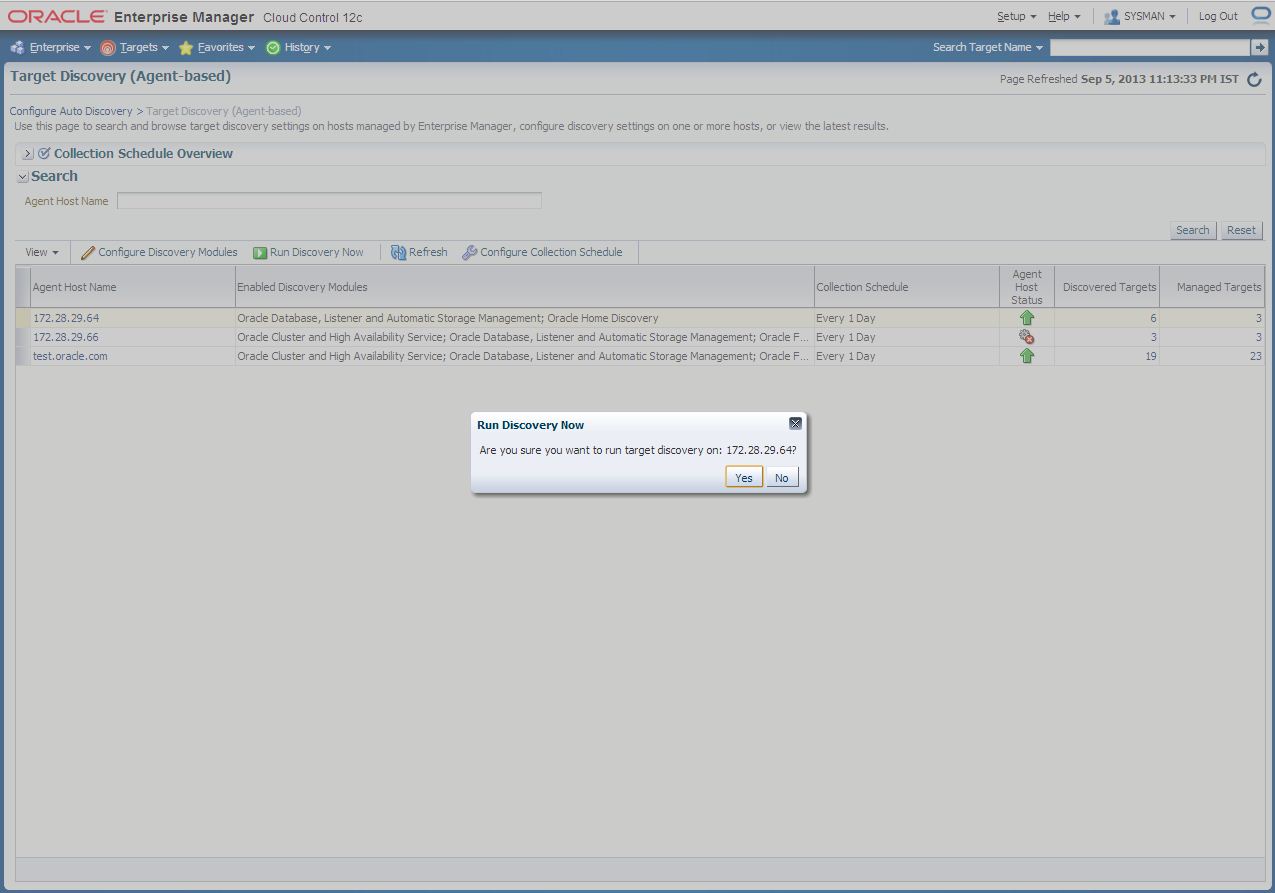This screenshot has height=893, width=1275.
Task: Select host row 172.28.29.64
Action: [640, 318]
